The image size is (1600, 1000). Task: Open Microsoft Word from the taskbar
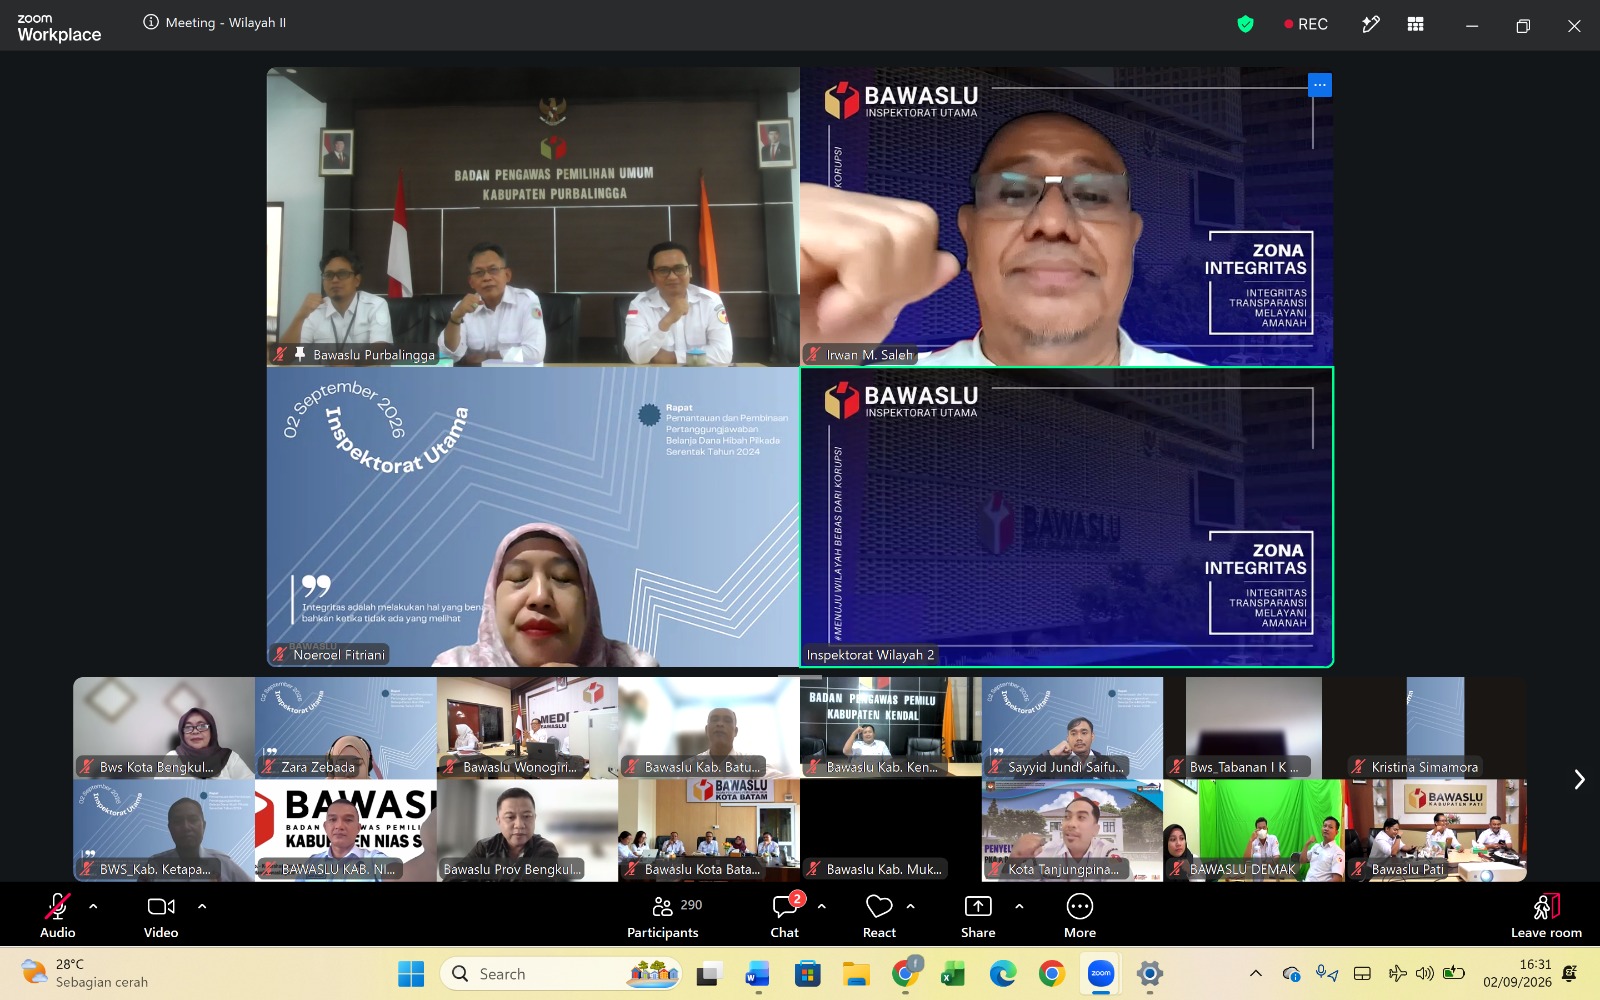[x=757, y=973]
